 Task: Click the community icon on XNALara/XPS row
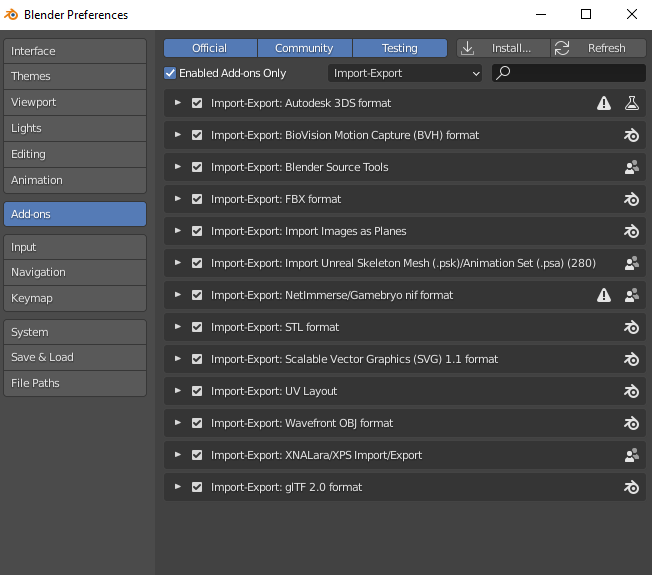pos(631,455)
